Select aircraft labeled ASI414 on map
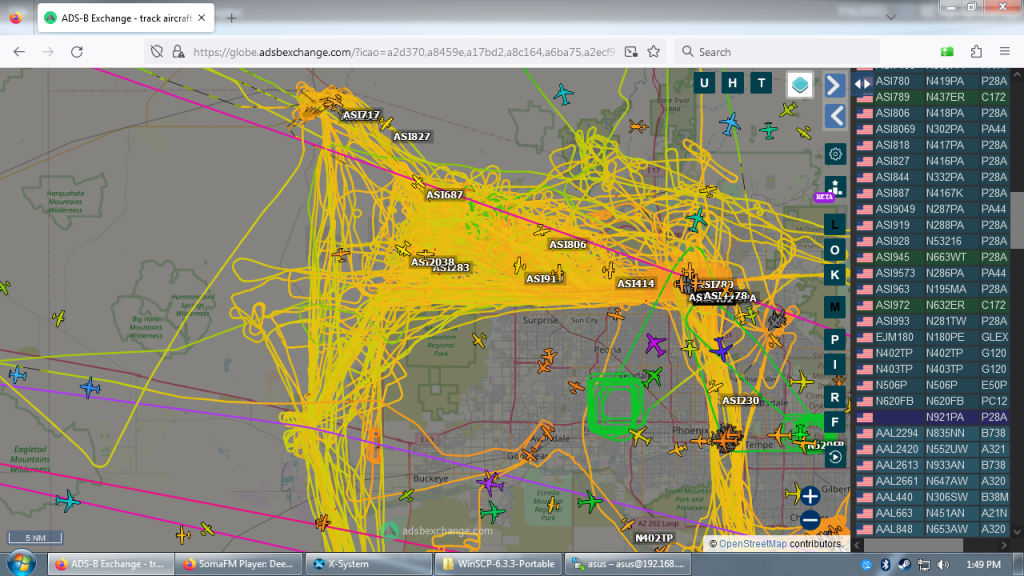 click(x=635, y=283)
